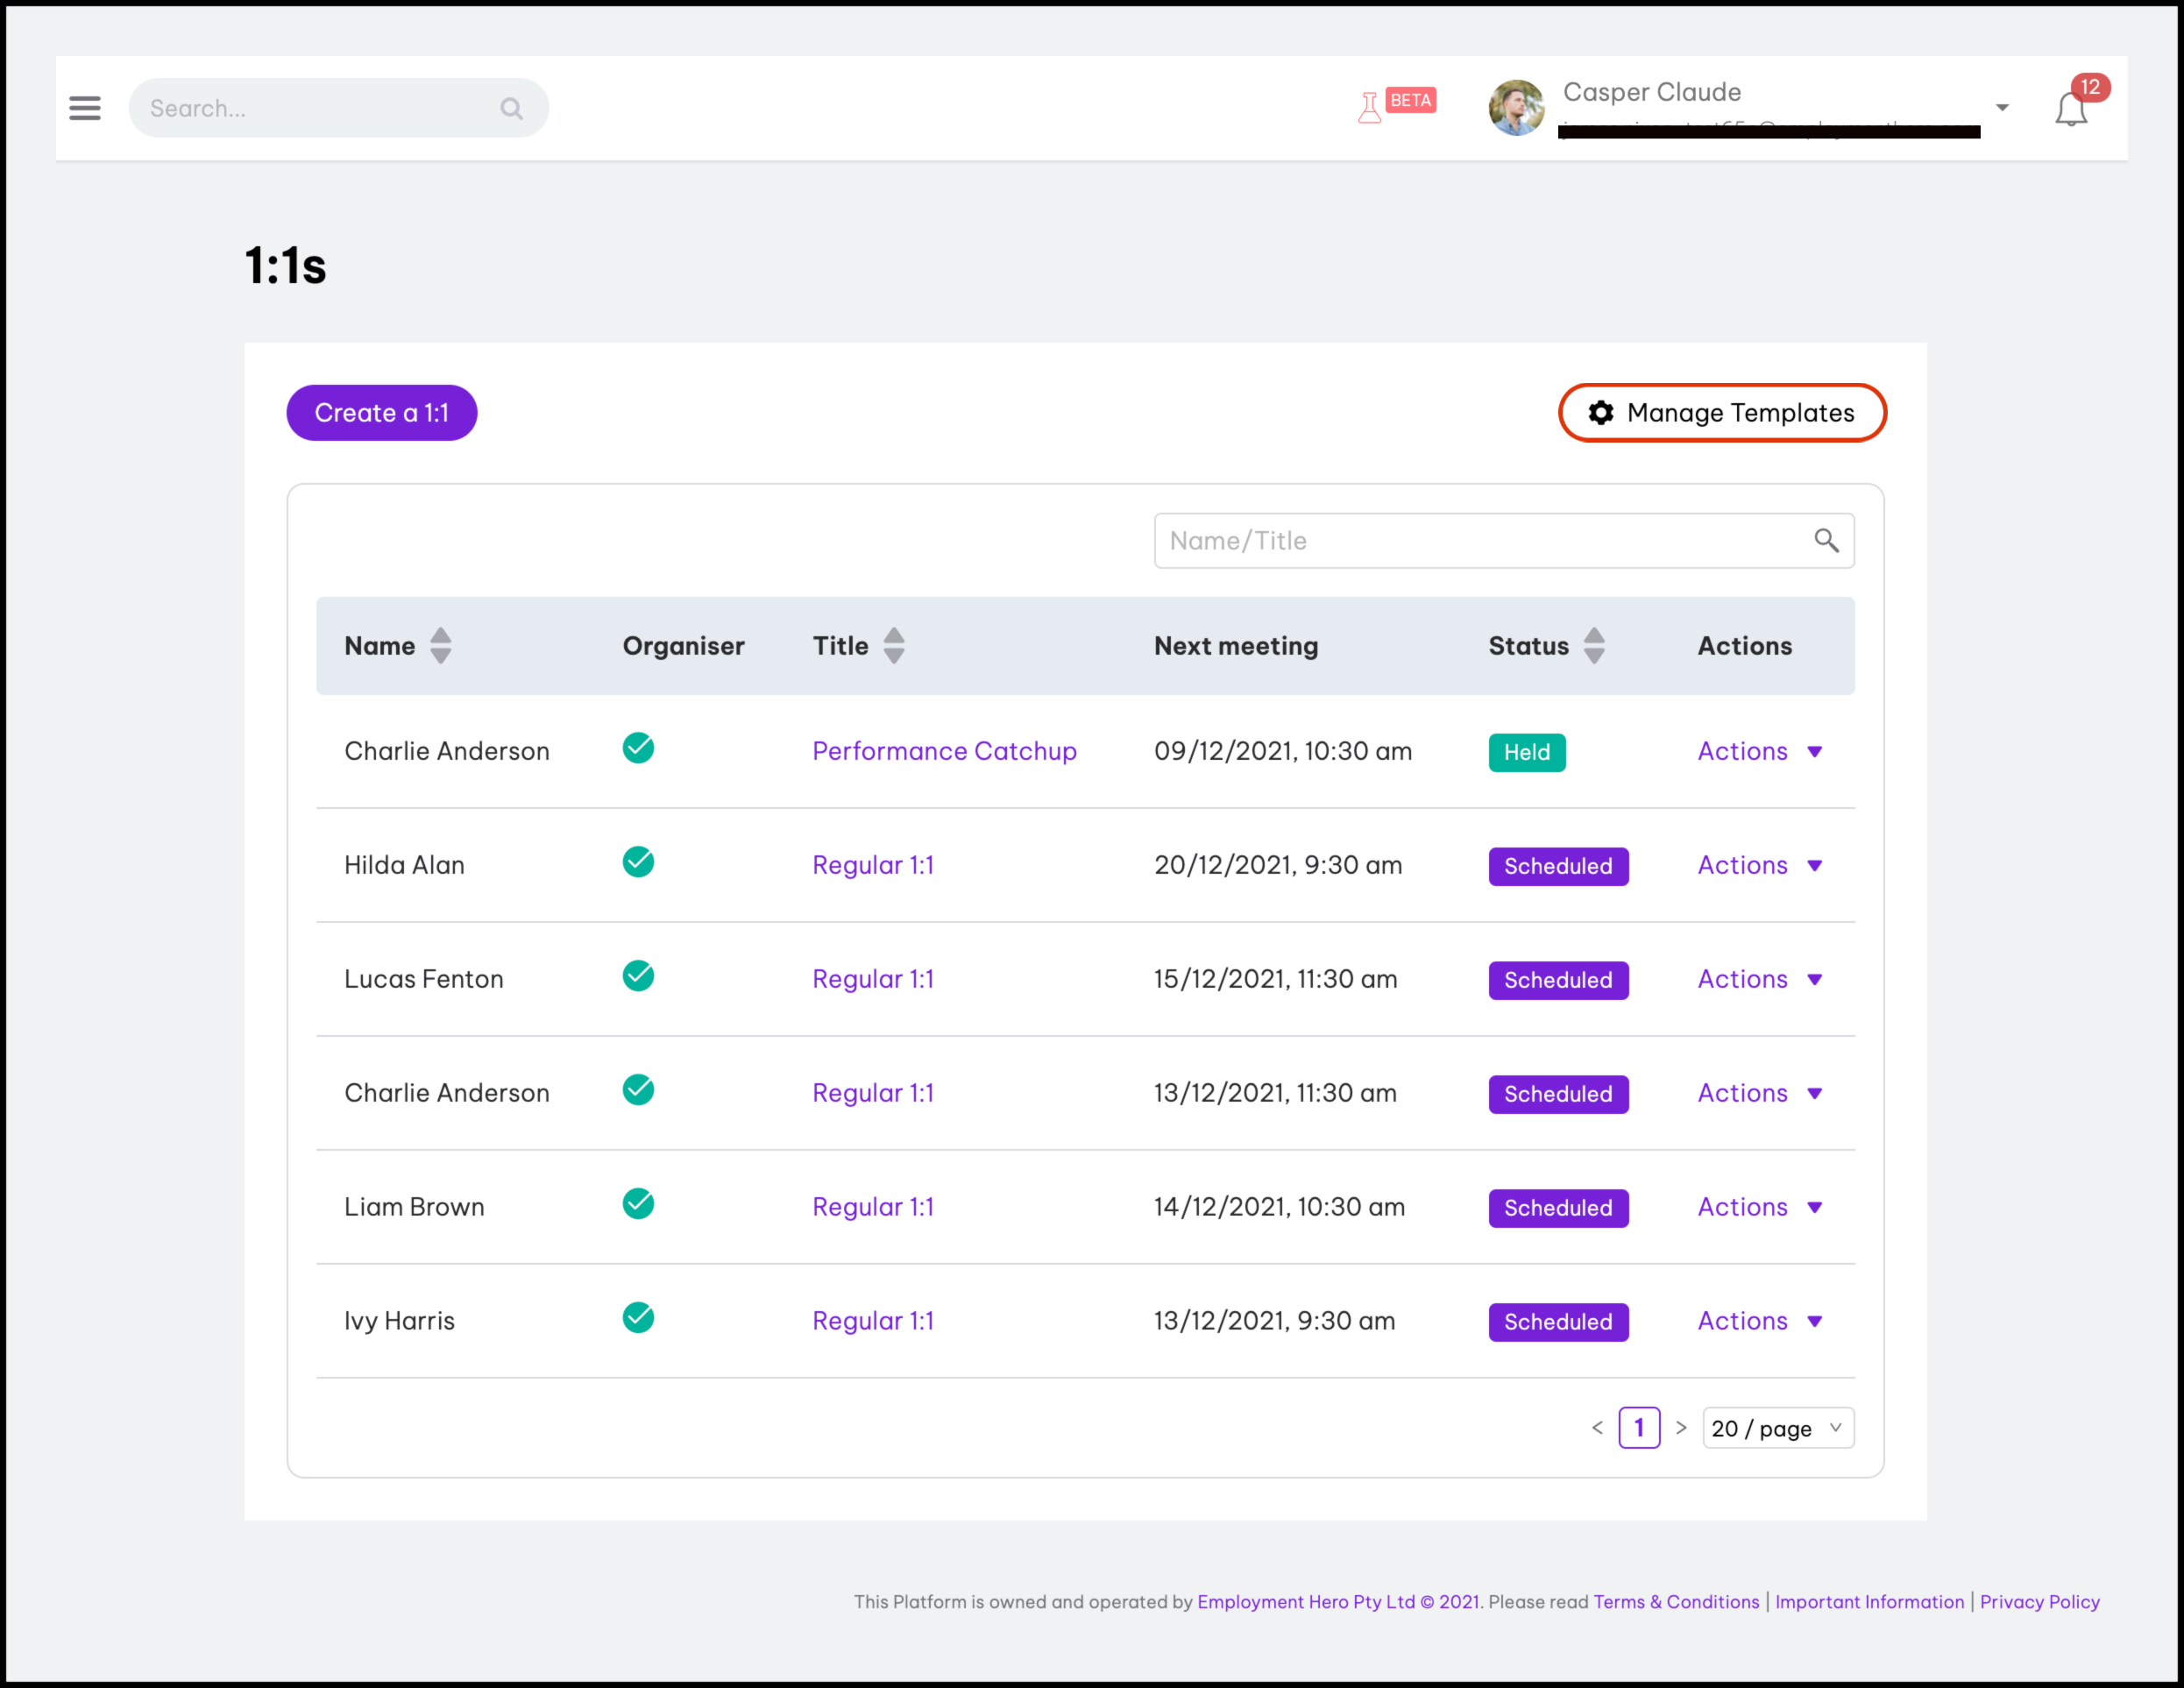Viewport: 2184px width, 1688px height.
Task: Click Casper Claude's profile avatar
Action: tap(1516, 108)
